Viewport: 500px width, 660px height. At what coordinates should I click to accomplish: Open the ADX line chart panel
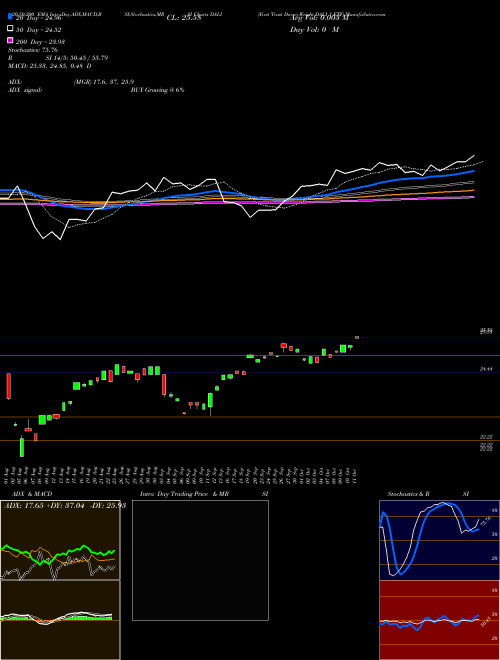point(60,540)
